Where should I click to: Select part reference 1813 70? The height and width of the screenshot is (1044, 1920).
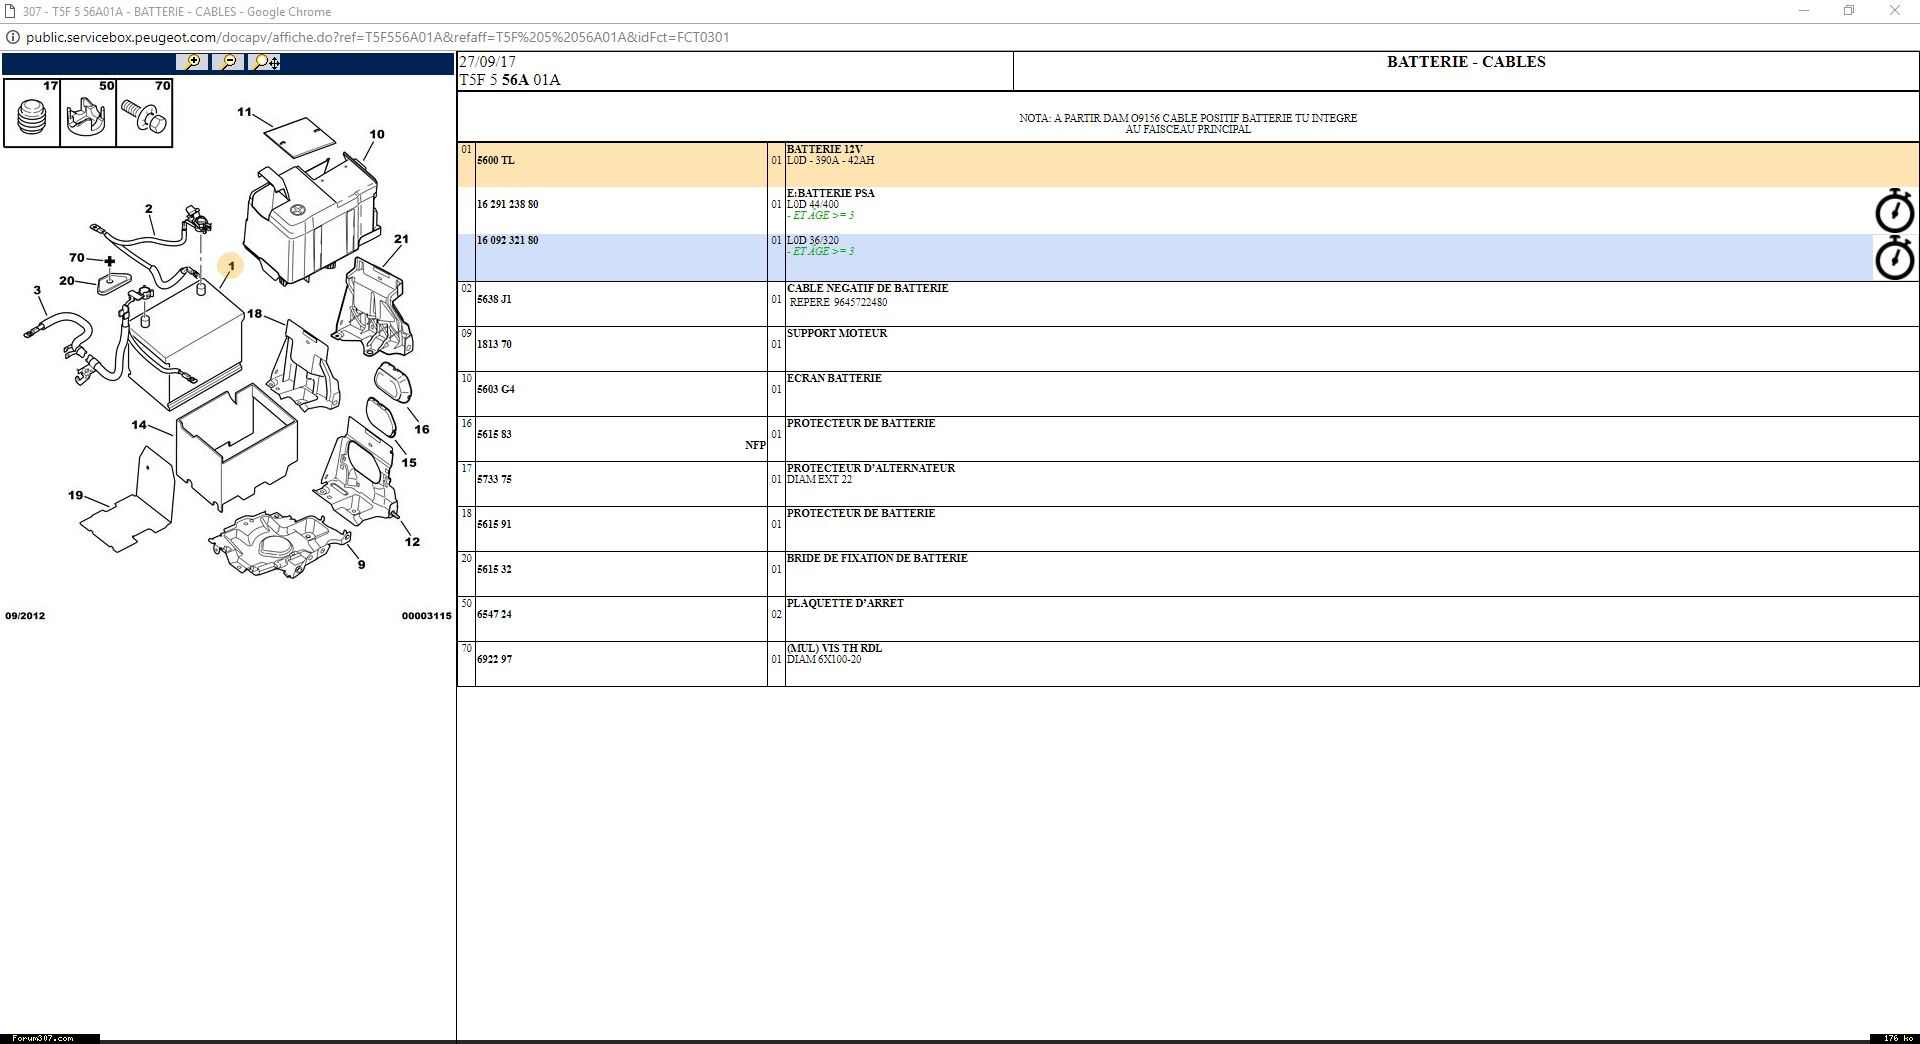click(494, 344)
